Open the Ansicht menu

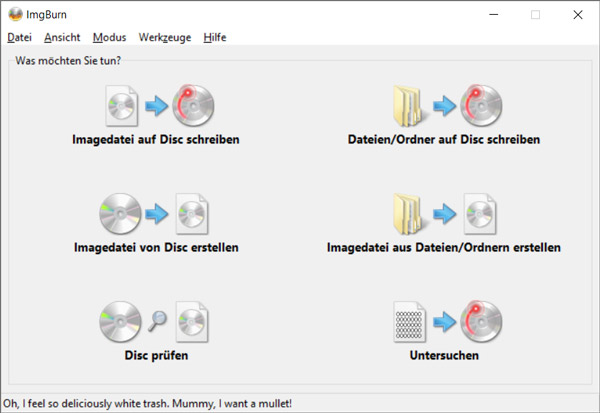[62, 37]
